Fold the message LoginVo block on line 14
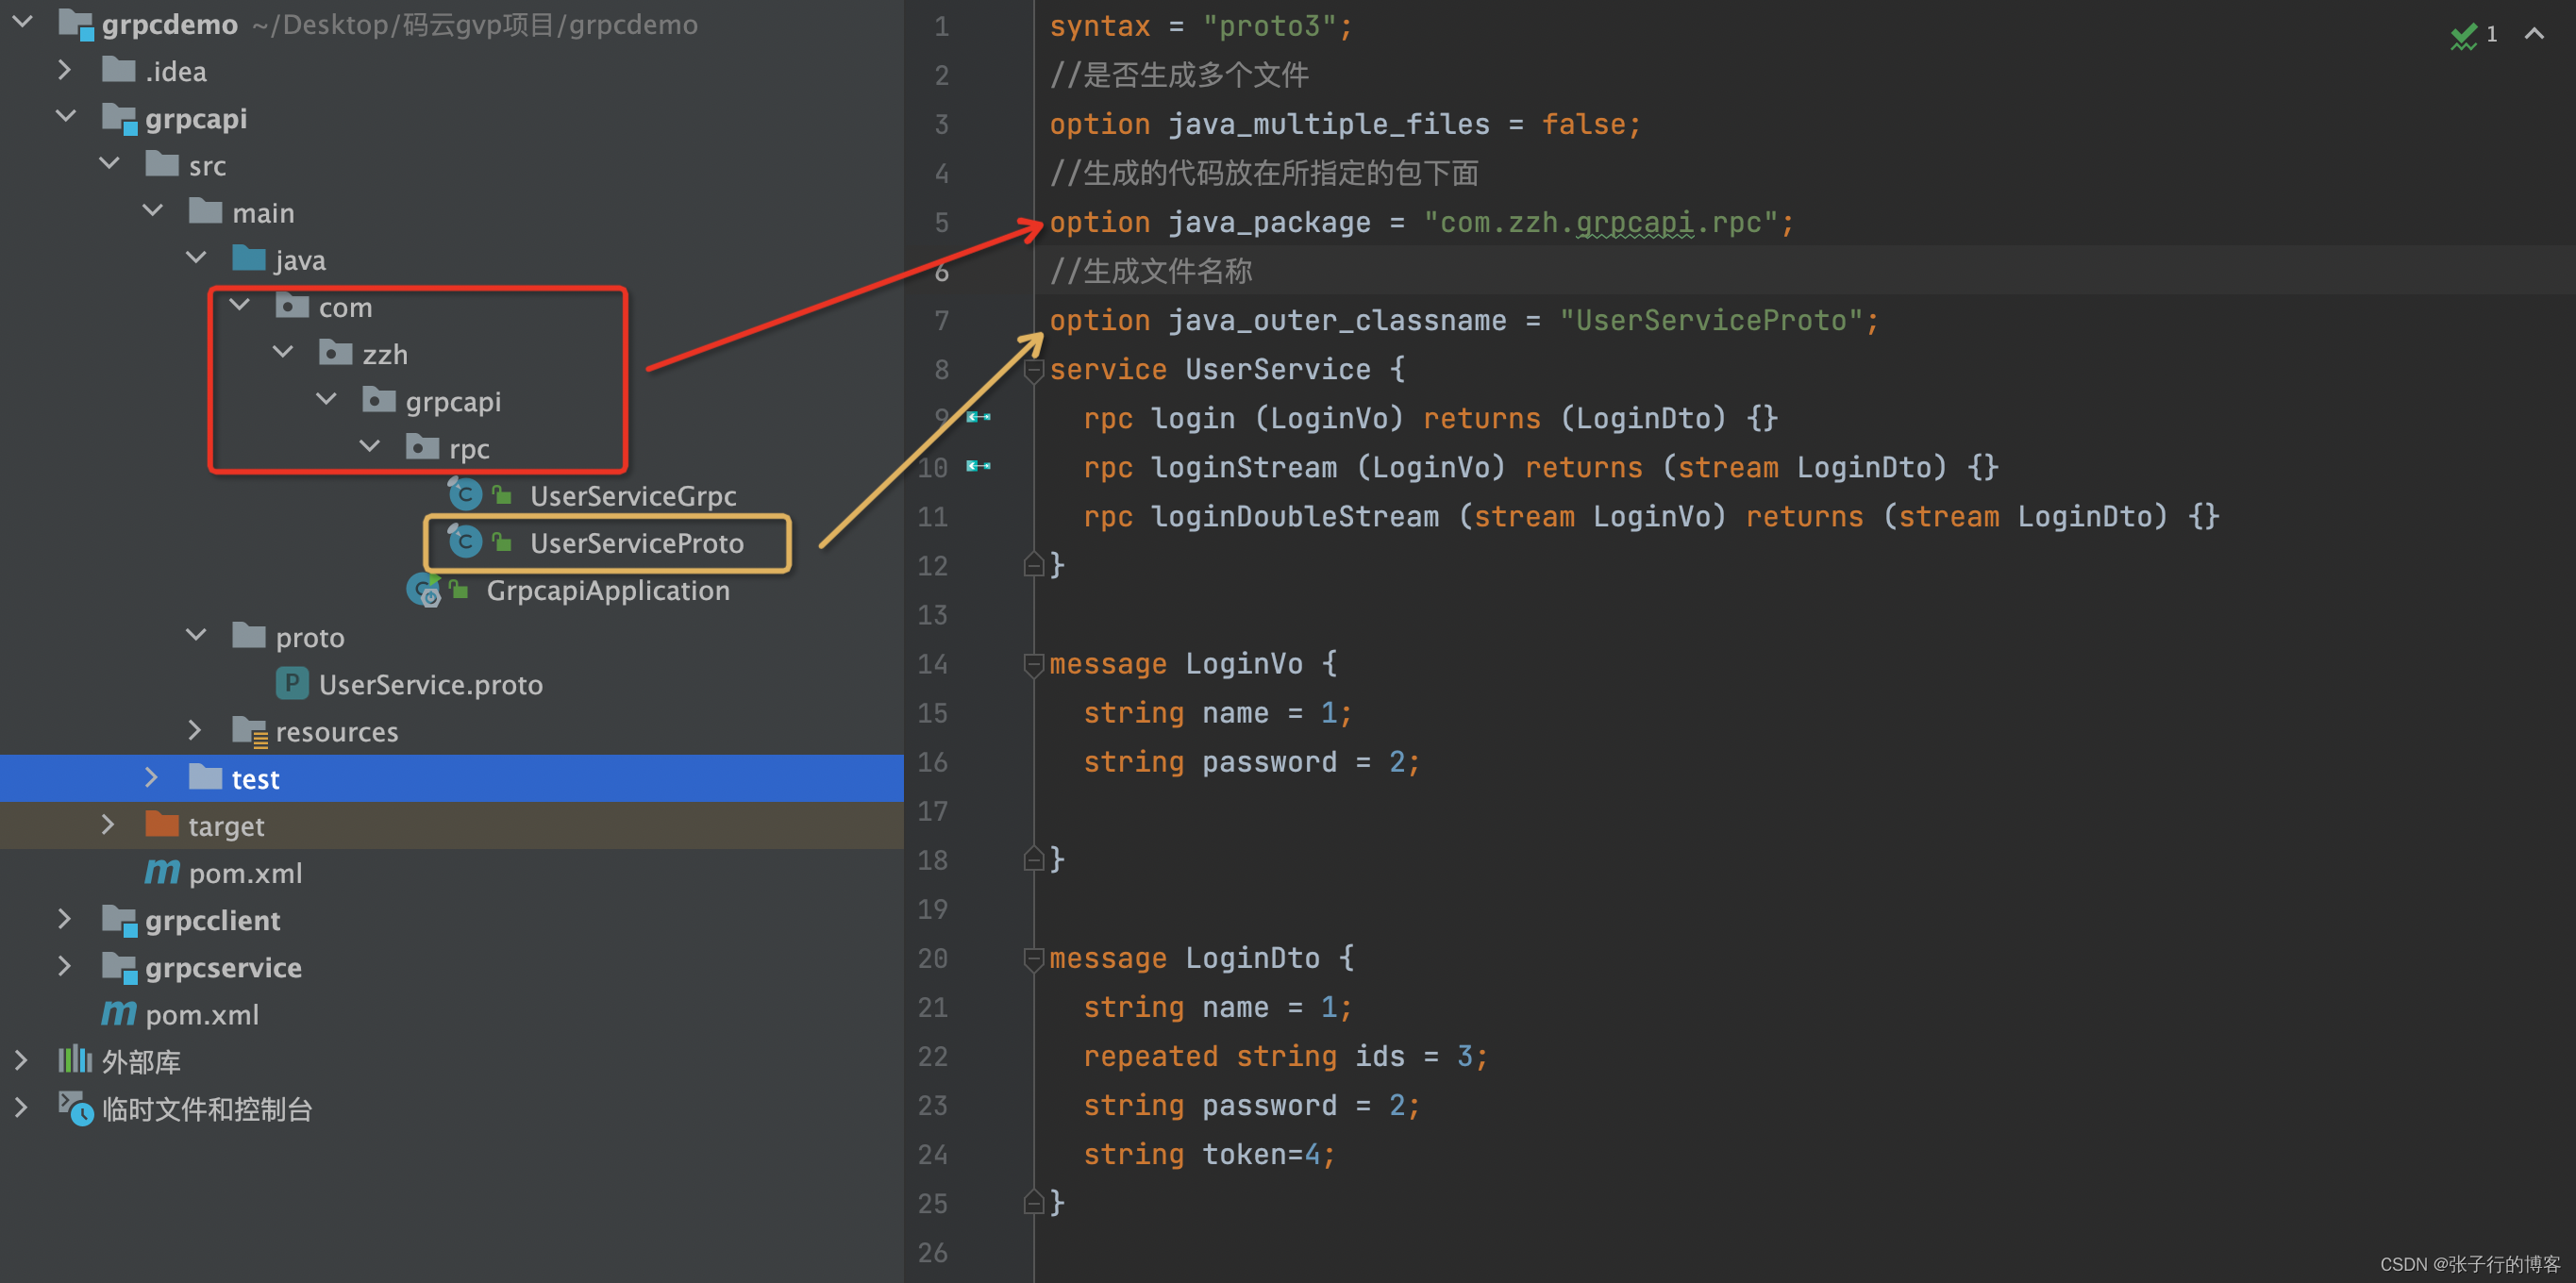Image resolution: width=2576 pixels, height=1283 pixels. click(1034, 665)
